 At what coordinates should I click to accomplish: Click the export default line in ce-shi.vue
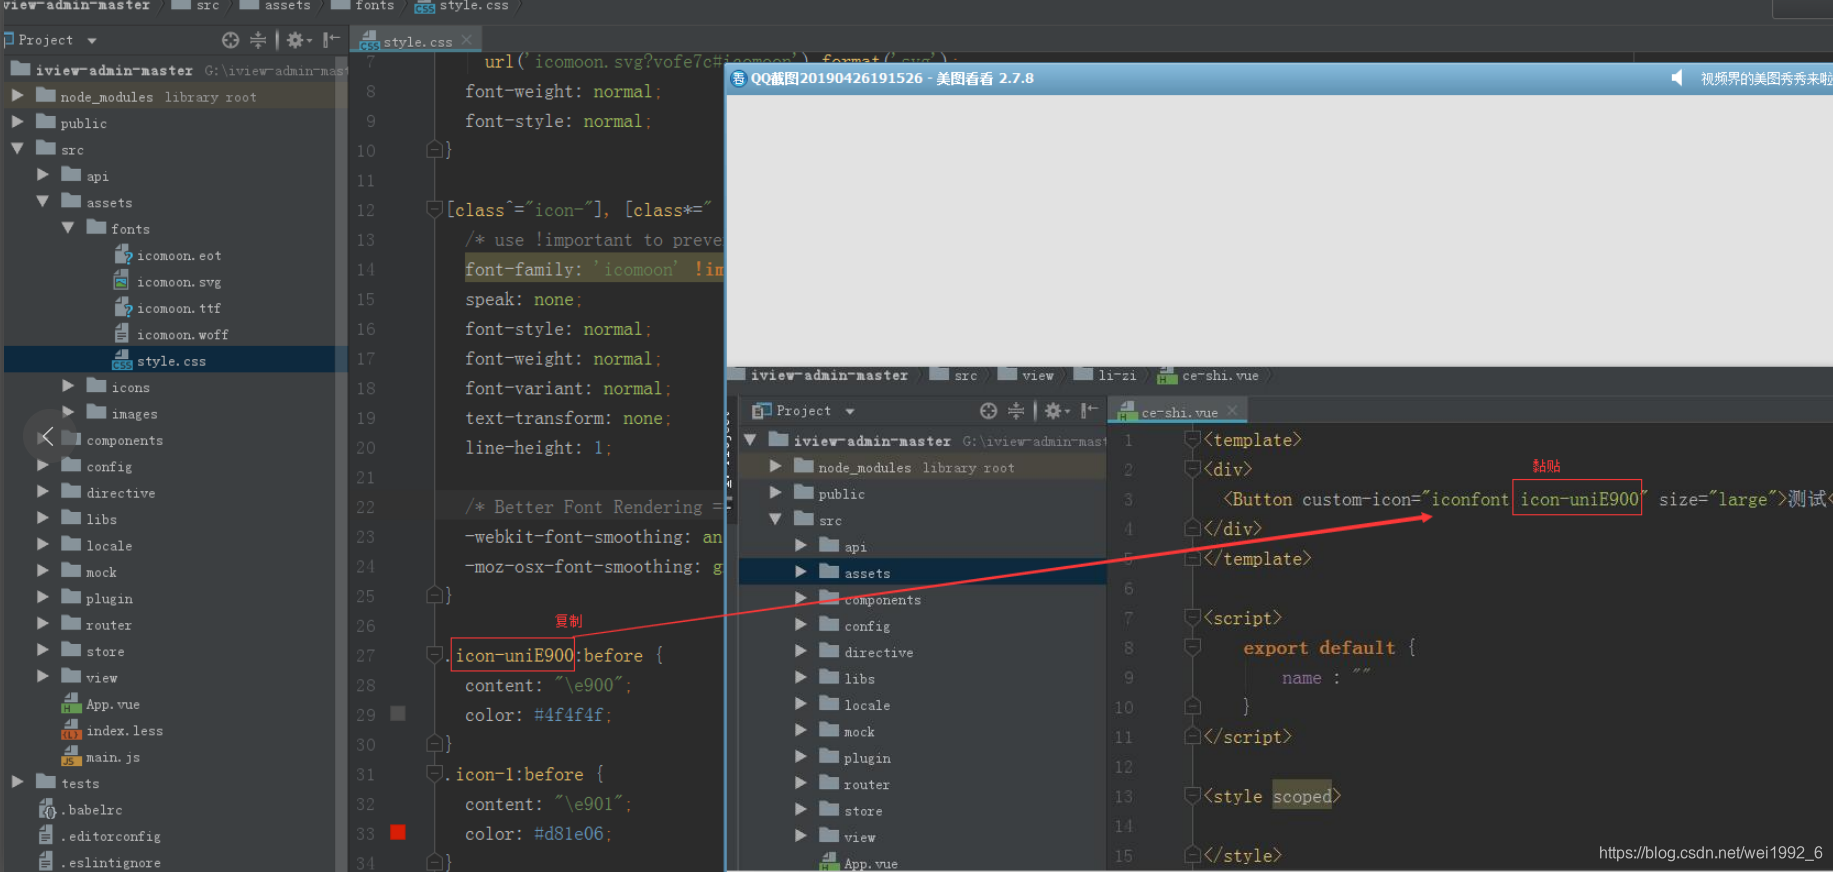coord(1329,647)
